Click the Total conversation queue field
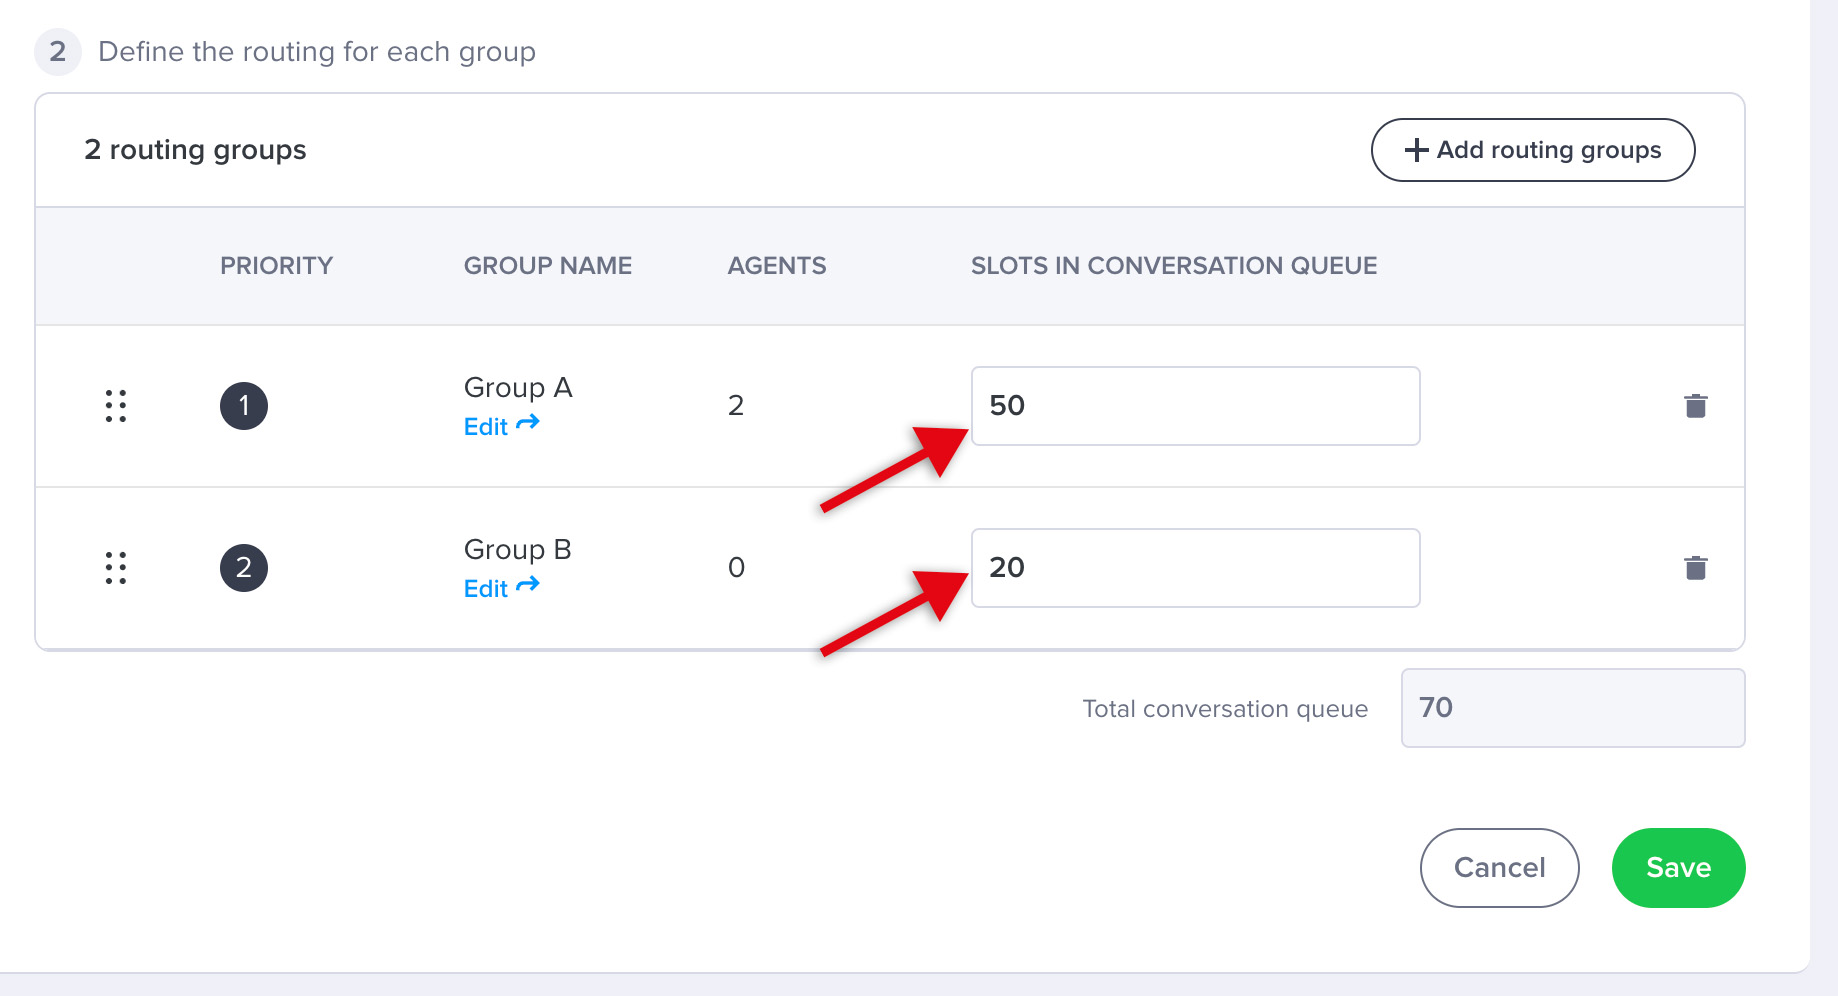Viewport: 1838px width, 996px height. 1572,708
